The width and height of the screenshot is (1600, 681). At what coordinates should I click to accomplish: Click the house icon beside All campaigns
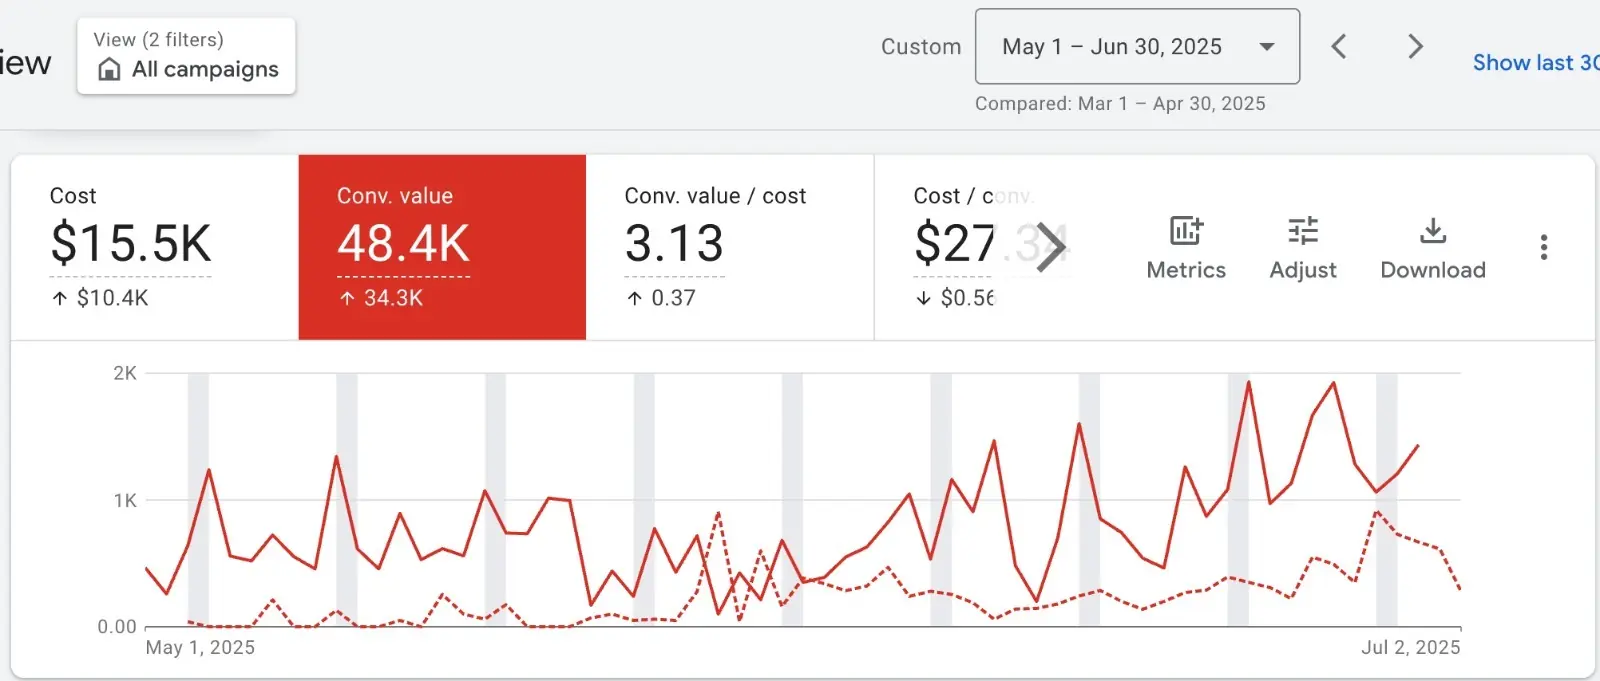(109, 69)
